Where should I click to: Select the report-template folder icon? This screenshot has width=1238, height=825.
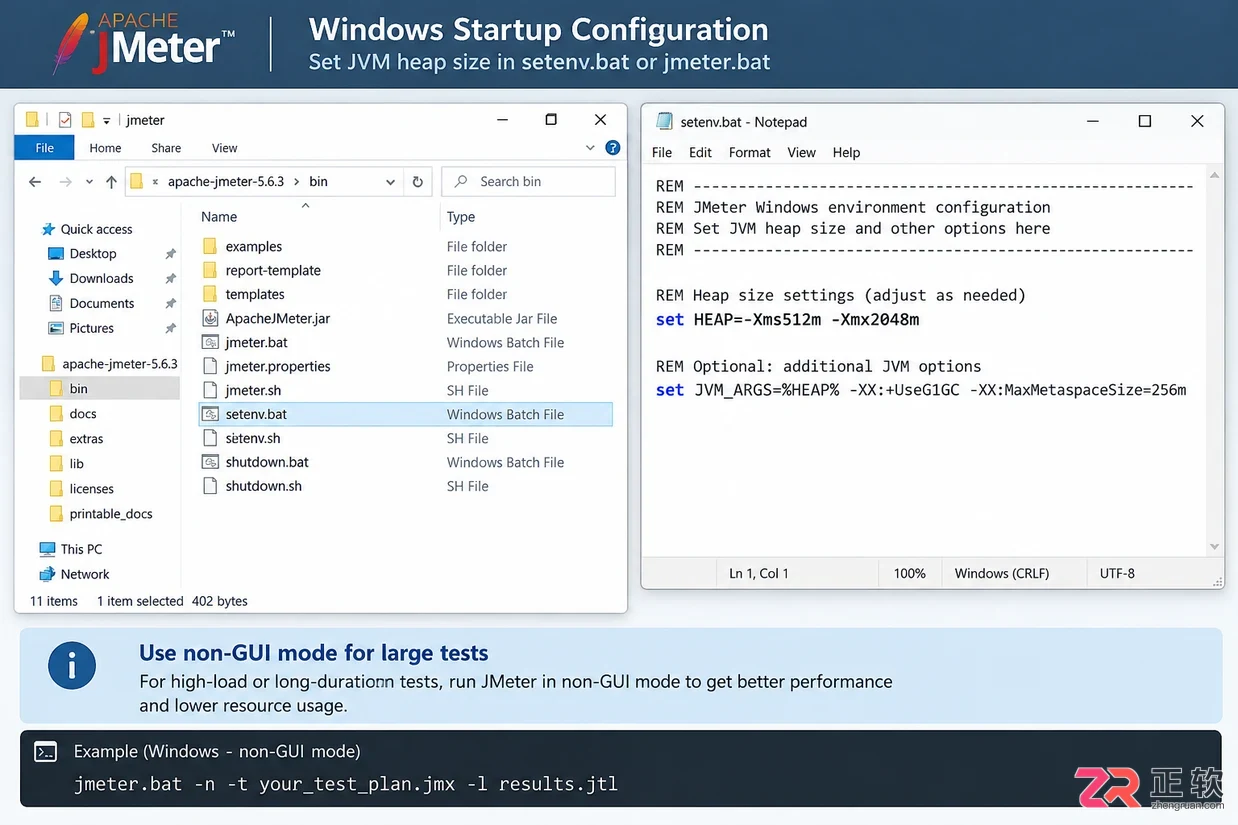pos(210,270)
